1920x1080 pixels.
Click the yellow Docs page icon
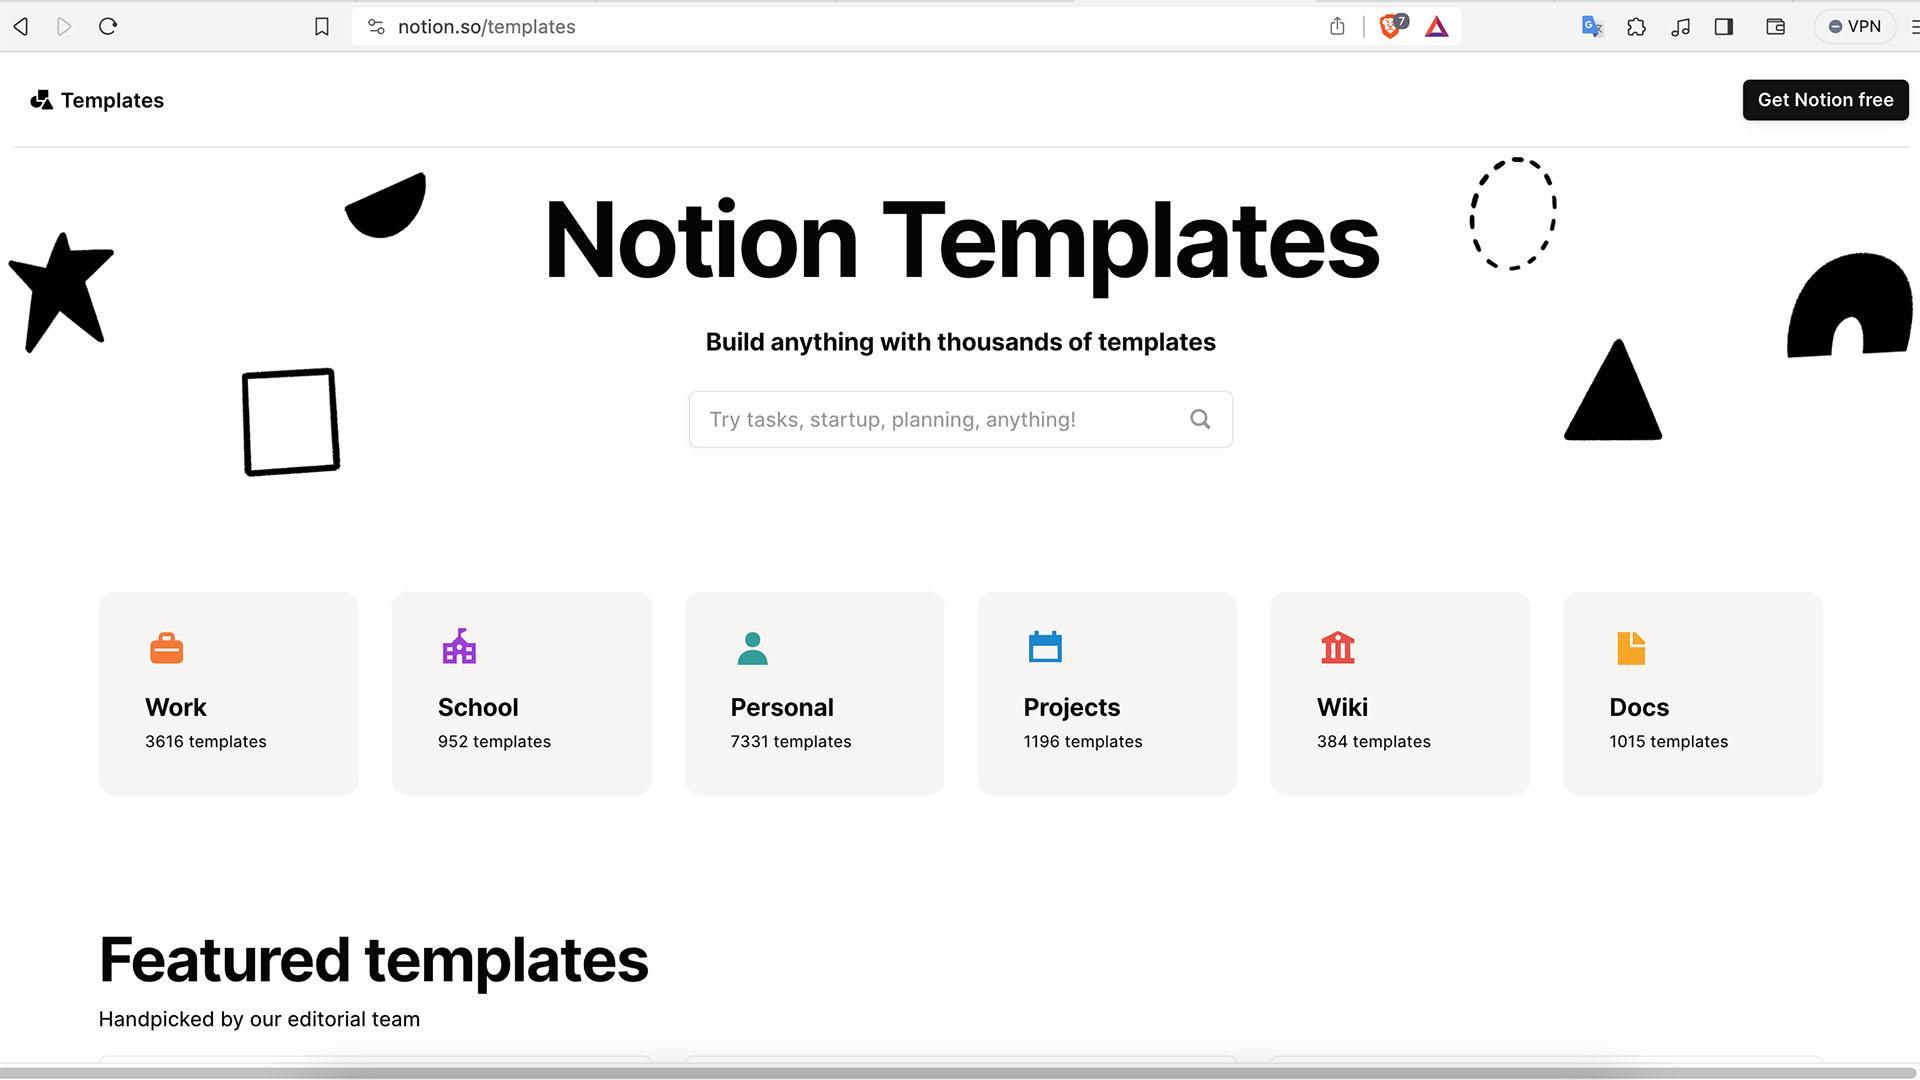coord(1631,648)
